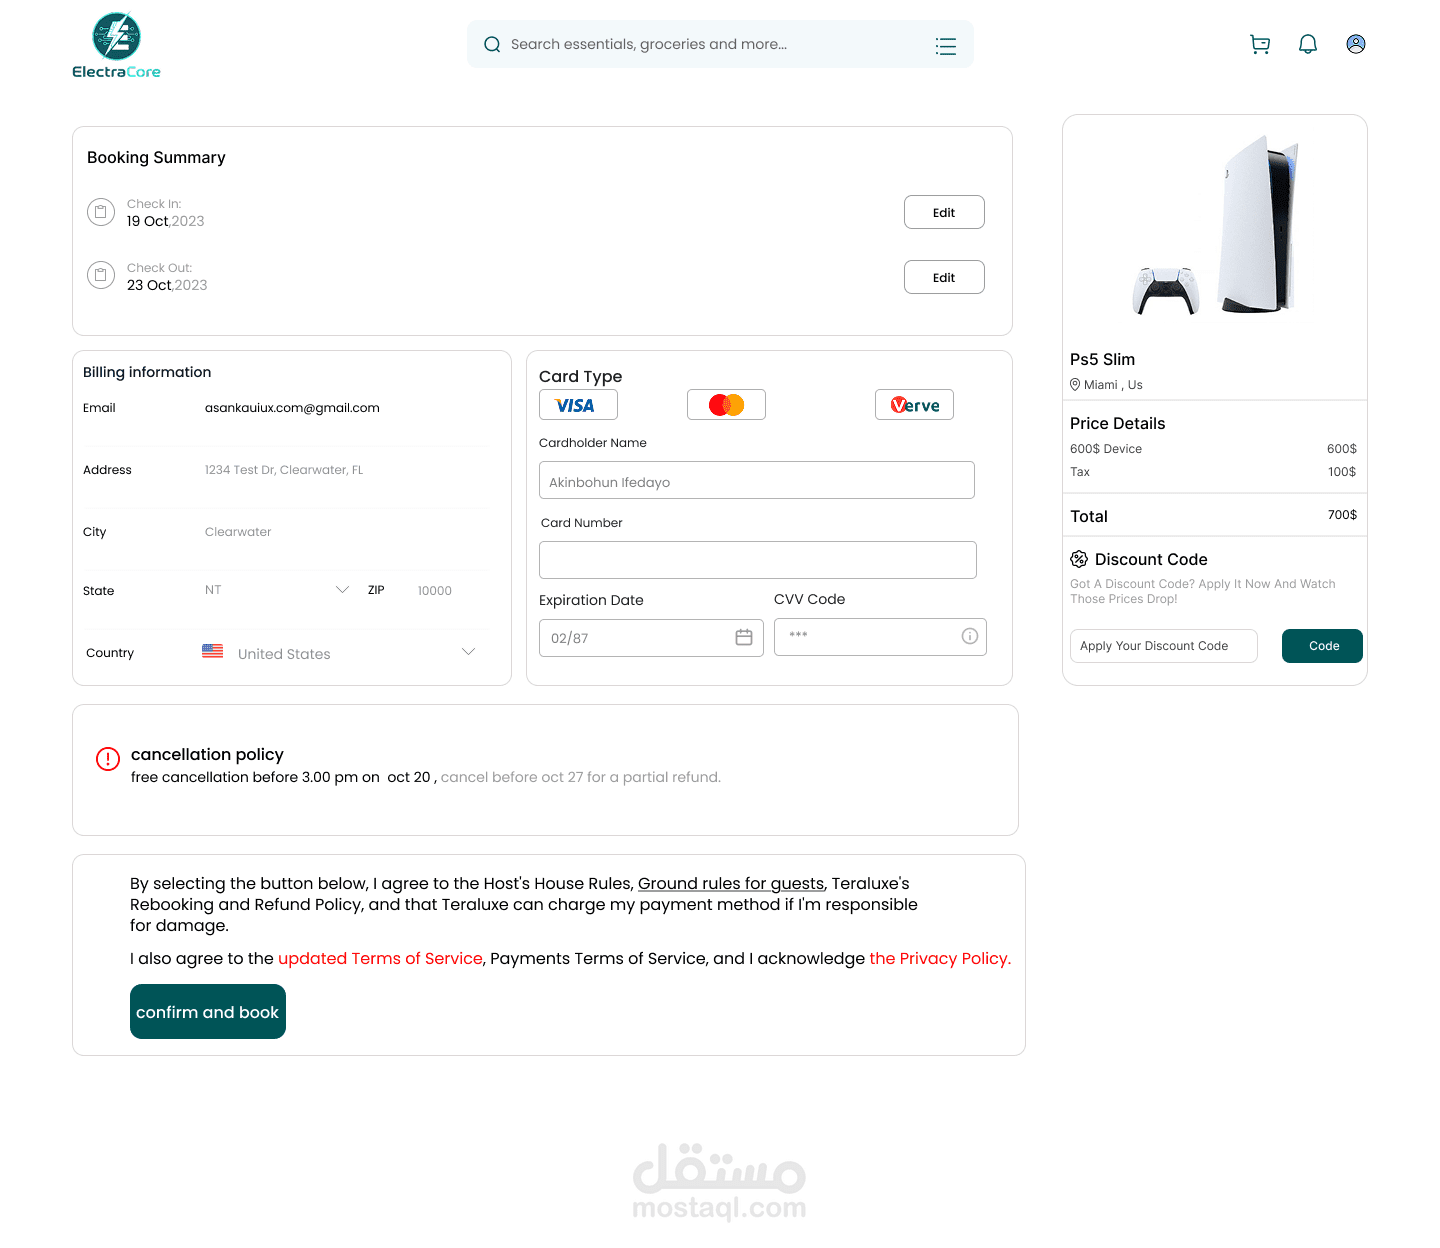Open the expiration date calendar icon
Viewport: 1440px width, 1248px height.
744,637
